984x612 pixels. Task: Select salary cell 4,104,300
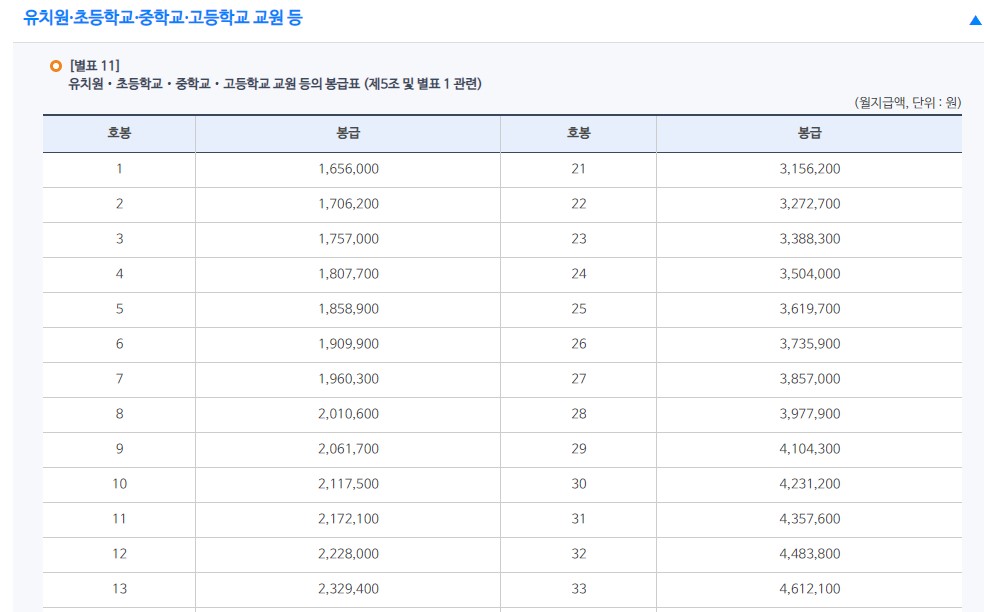[810, 449]
